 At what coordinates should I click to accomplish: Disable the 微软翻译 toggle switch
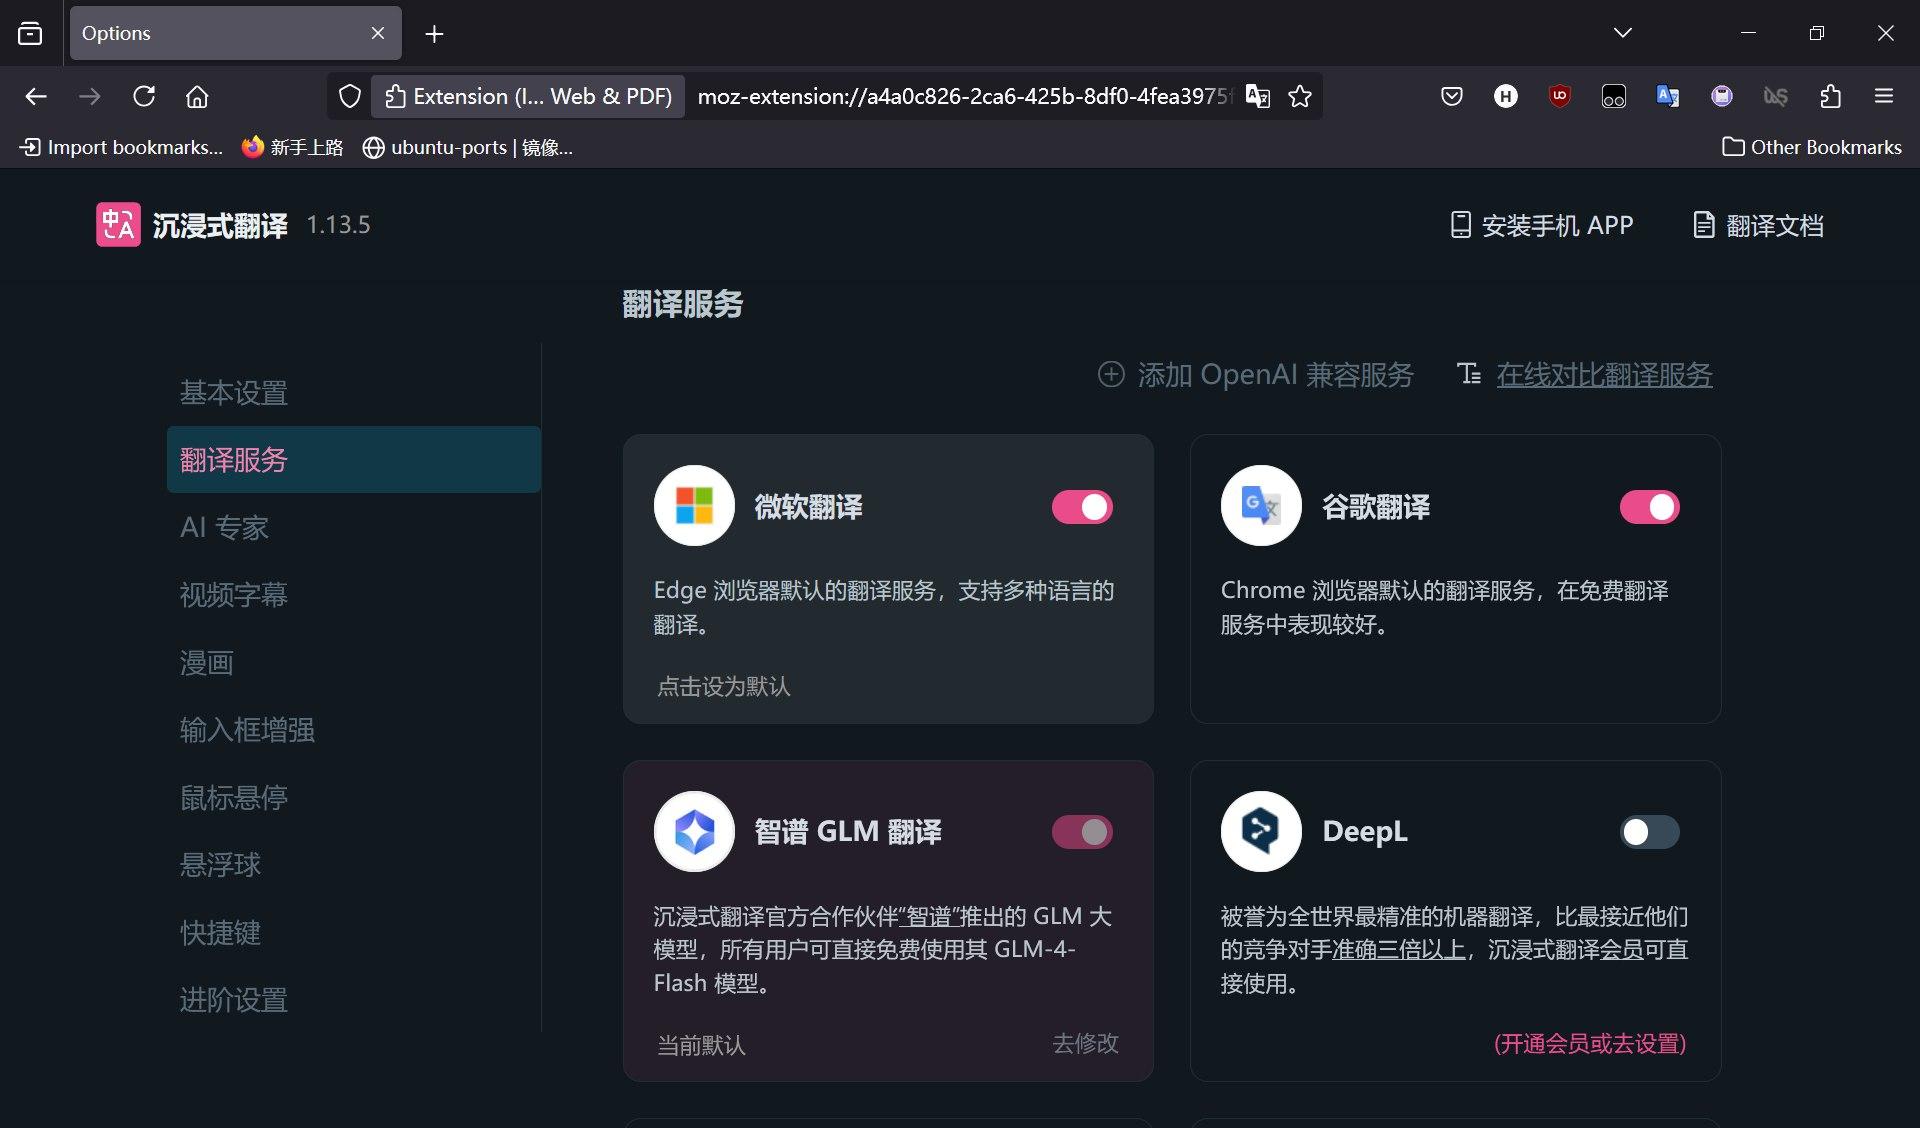[x=1082, y=507]
